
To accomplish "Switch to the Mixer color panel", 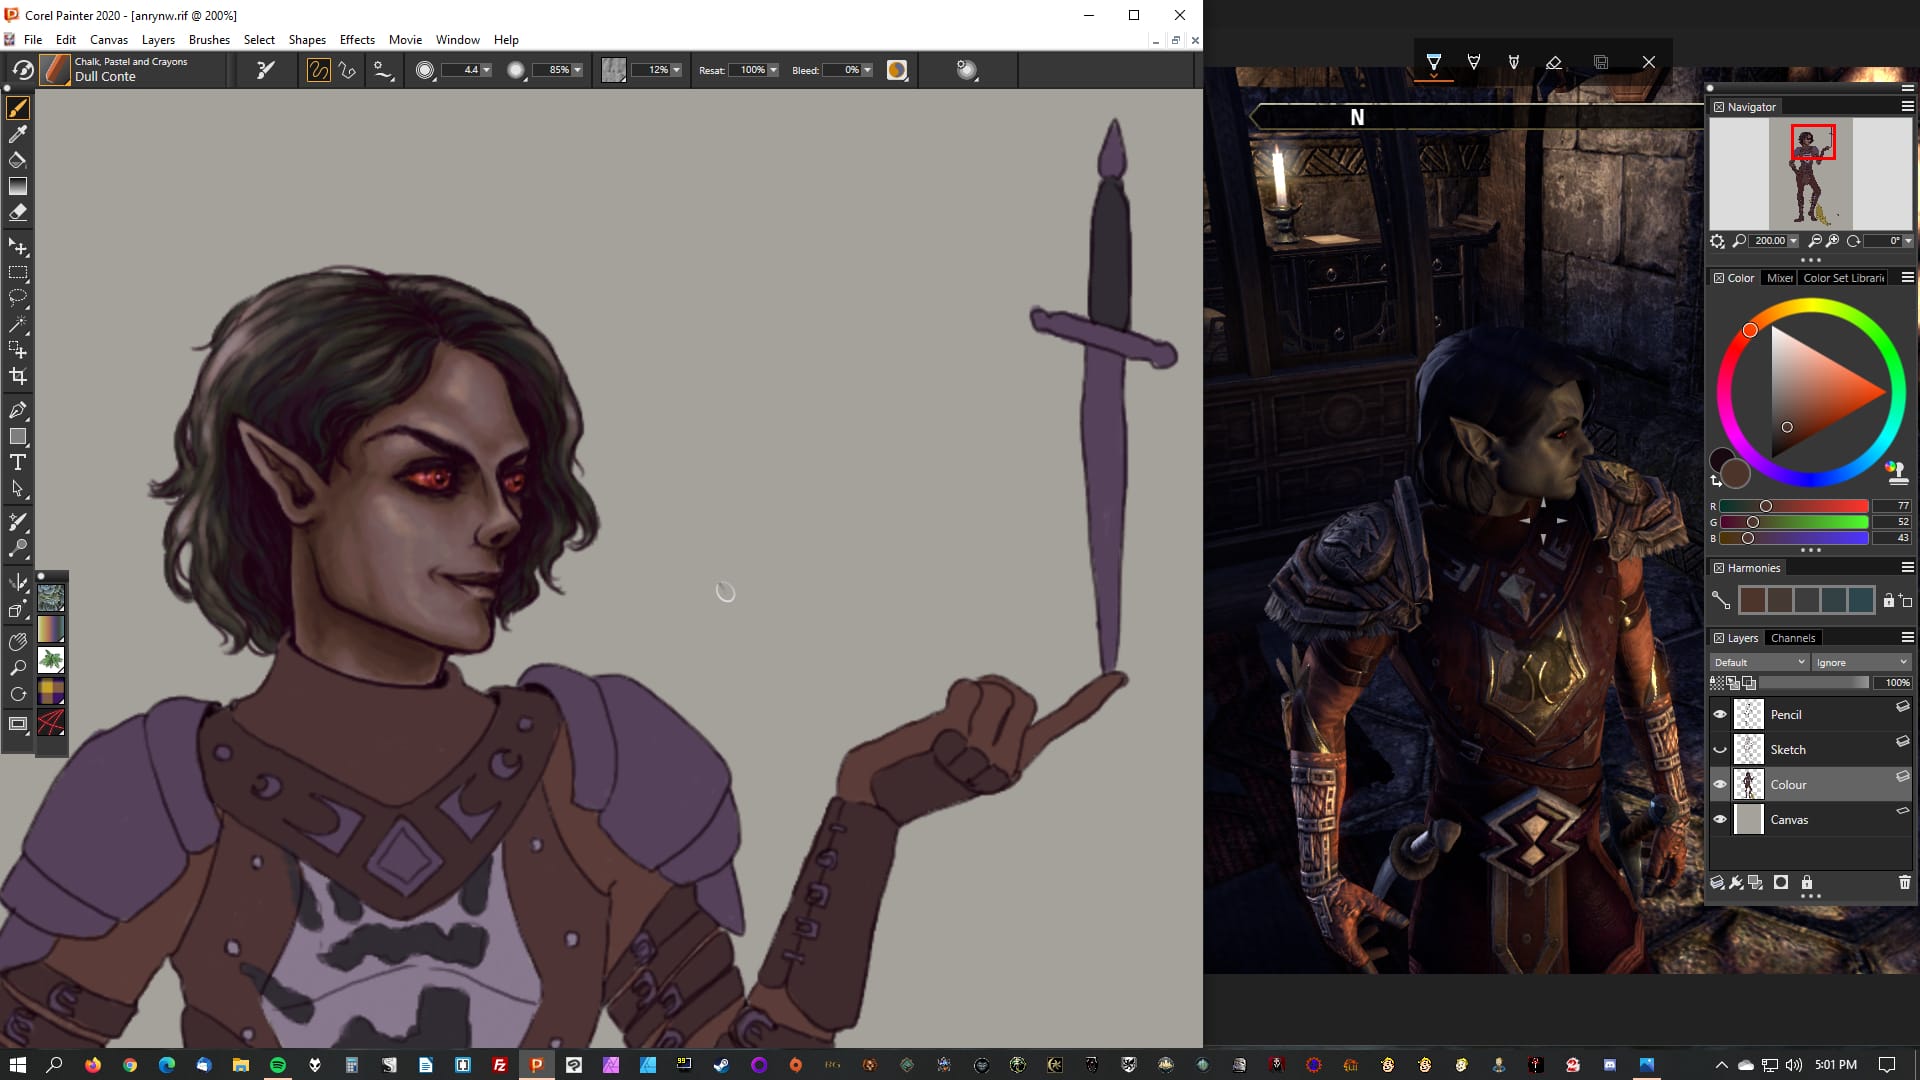I will click(1779, 278).
